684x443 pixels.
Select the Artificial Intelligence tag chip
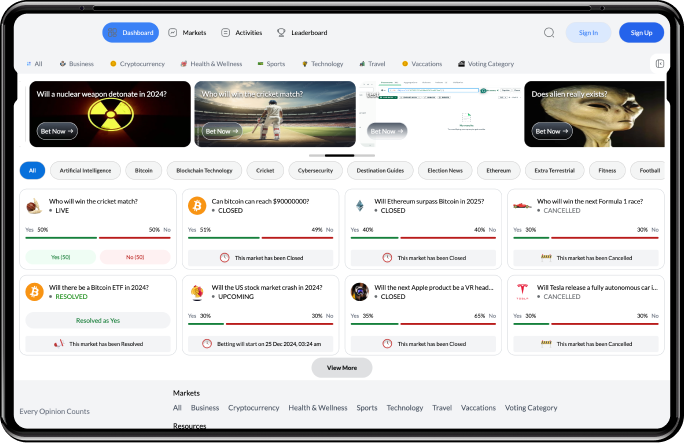(x=85, y=171)
